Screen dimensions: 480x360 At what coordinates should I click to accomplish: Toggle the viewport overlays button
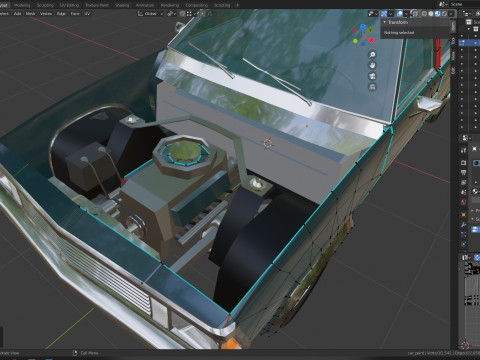[x=399, y=14]
